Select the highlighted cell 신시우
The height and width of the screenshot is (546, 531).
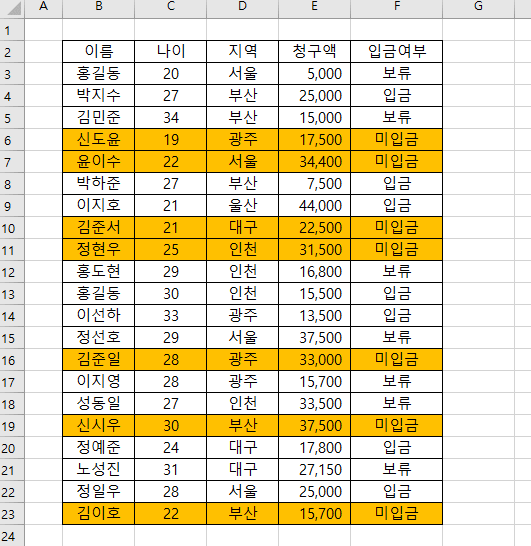[x=99, y=426]
